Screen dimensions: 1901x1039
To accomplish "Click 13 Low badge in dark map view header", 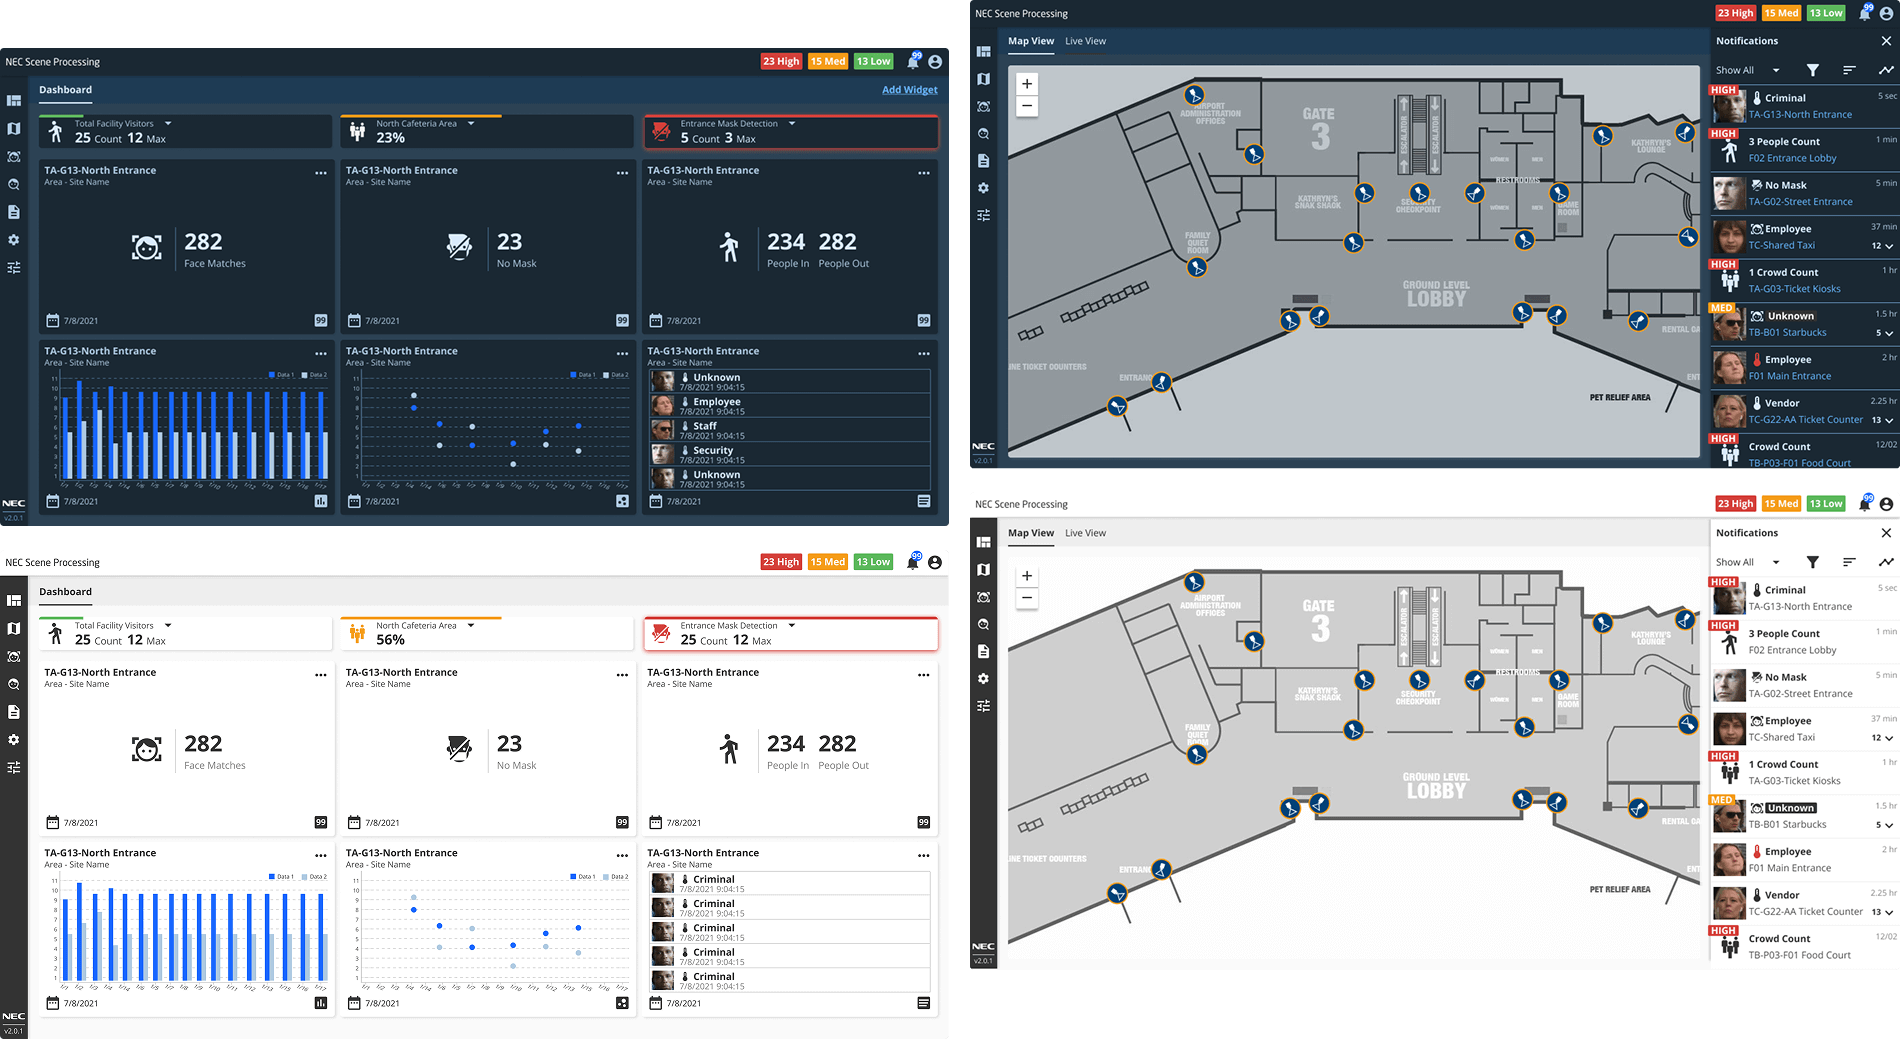I will [x=1826, y=13].
